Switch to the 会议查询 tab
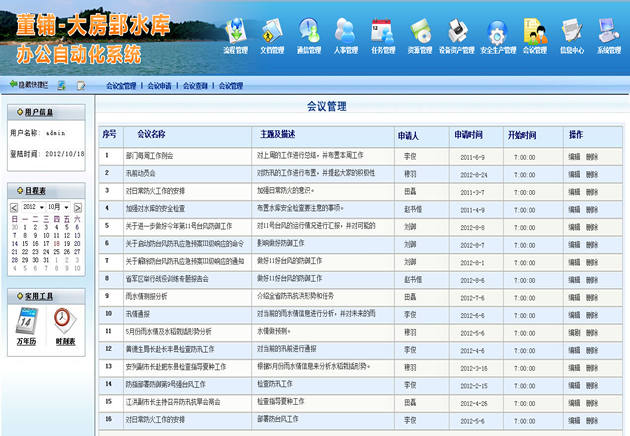This screenshot has height=436, width=630. tap(195, 86)
